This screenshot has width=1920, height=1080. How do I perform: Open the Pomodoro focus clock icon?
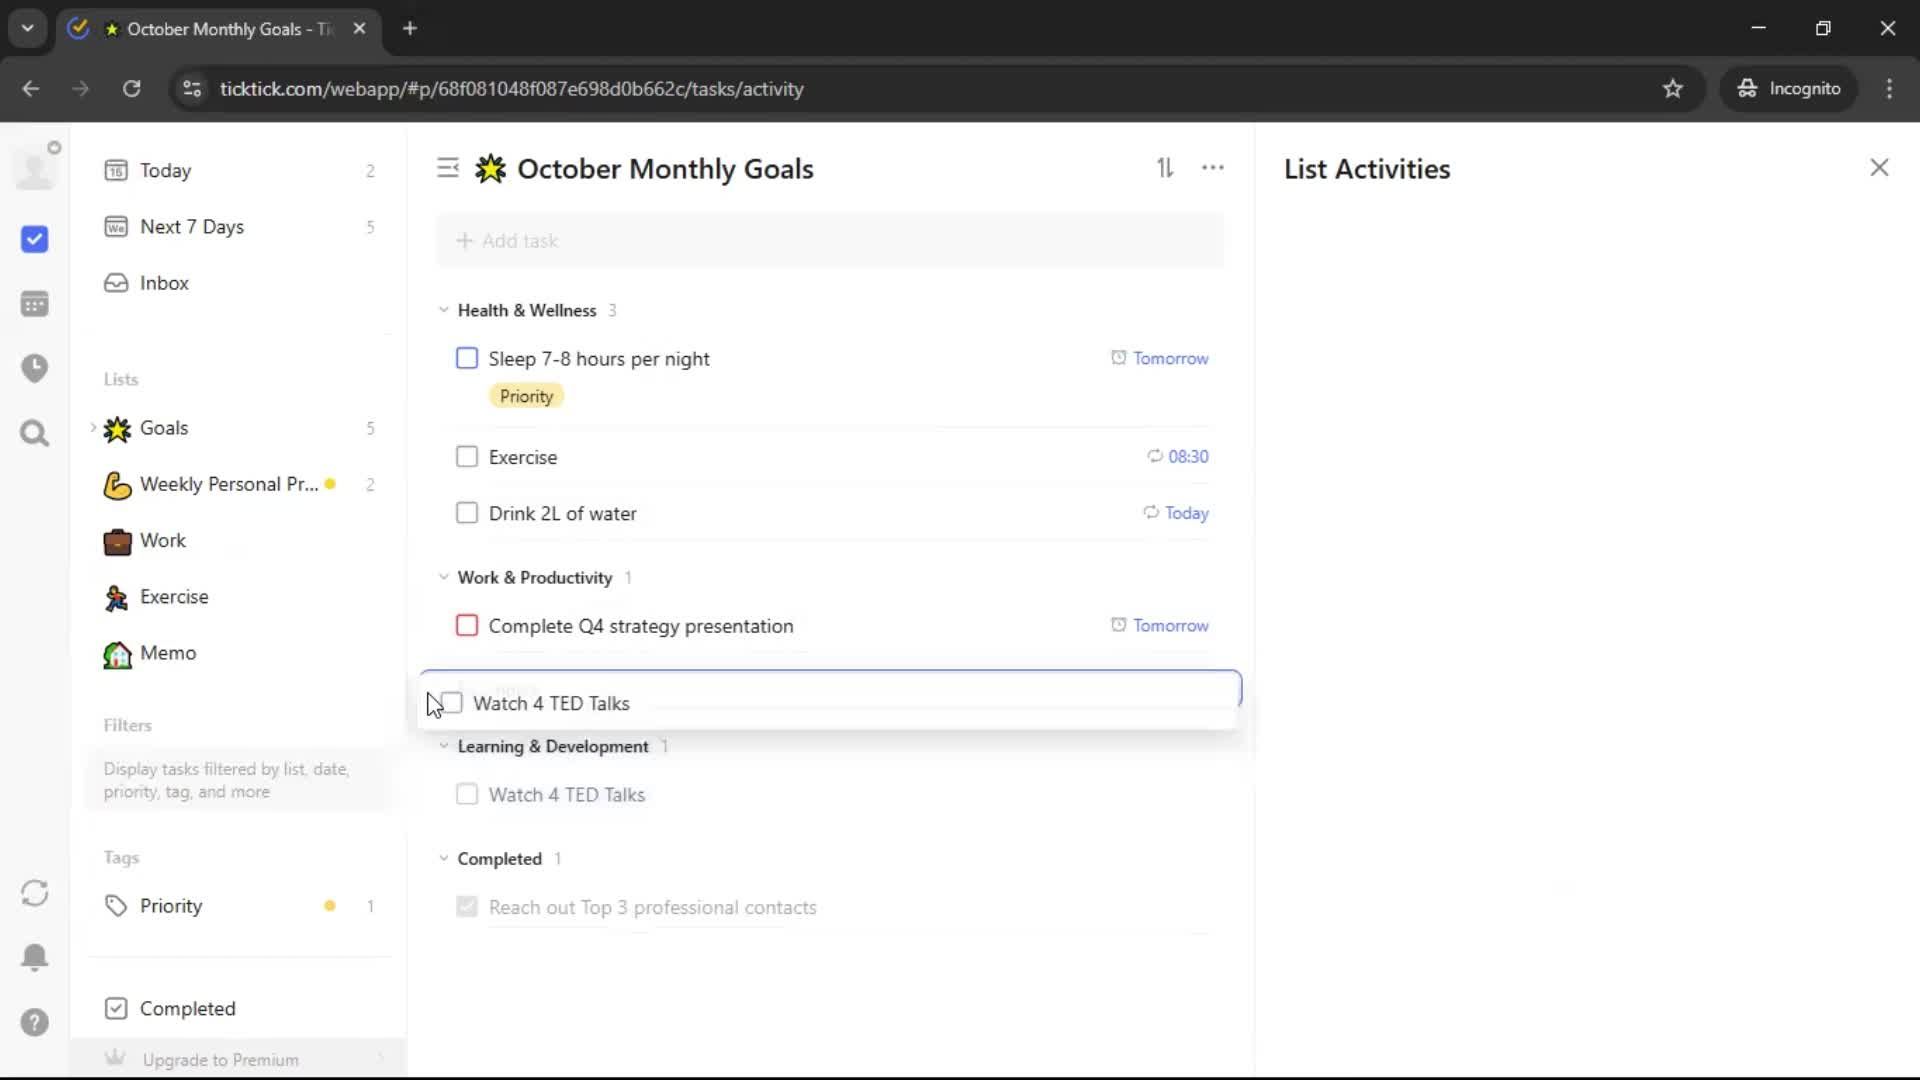pyautogui.click(x=34, y=368)
